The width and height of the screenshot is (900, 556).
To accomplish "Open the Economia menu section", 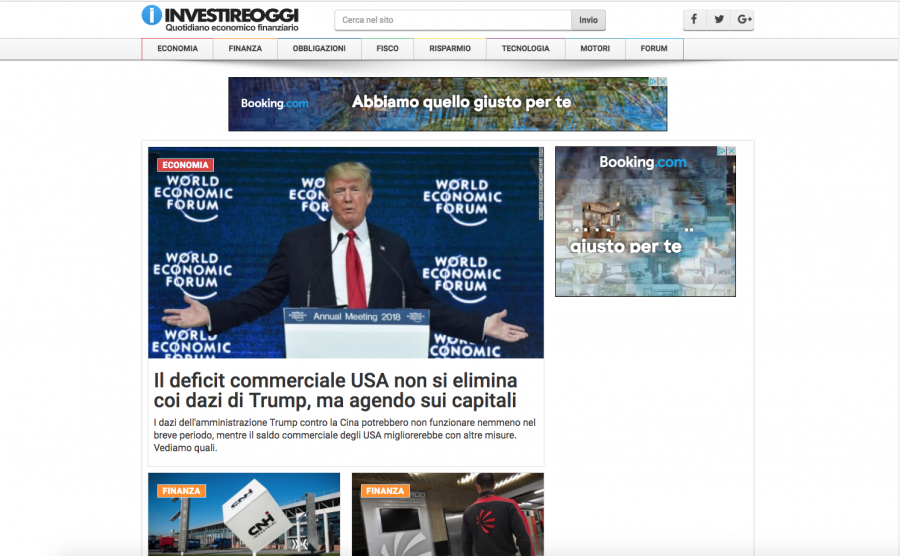I will [x=177, y=49].
